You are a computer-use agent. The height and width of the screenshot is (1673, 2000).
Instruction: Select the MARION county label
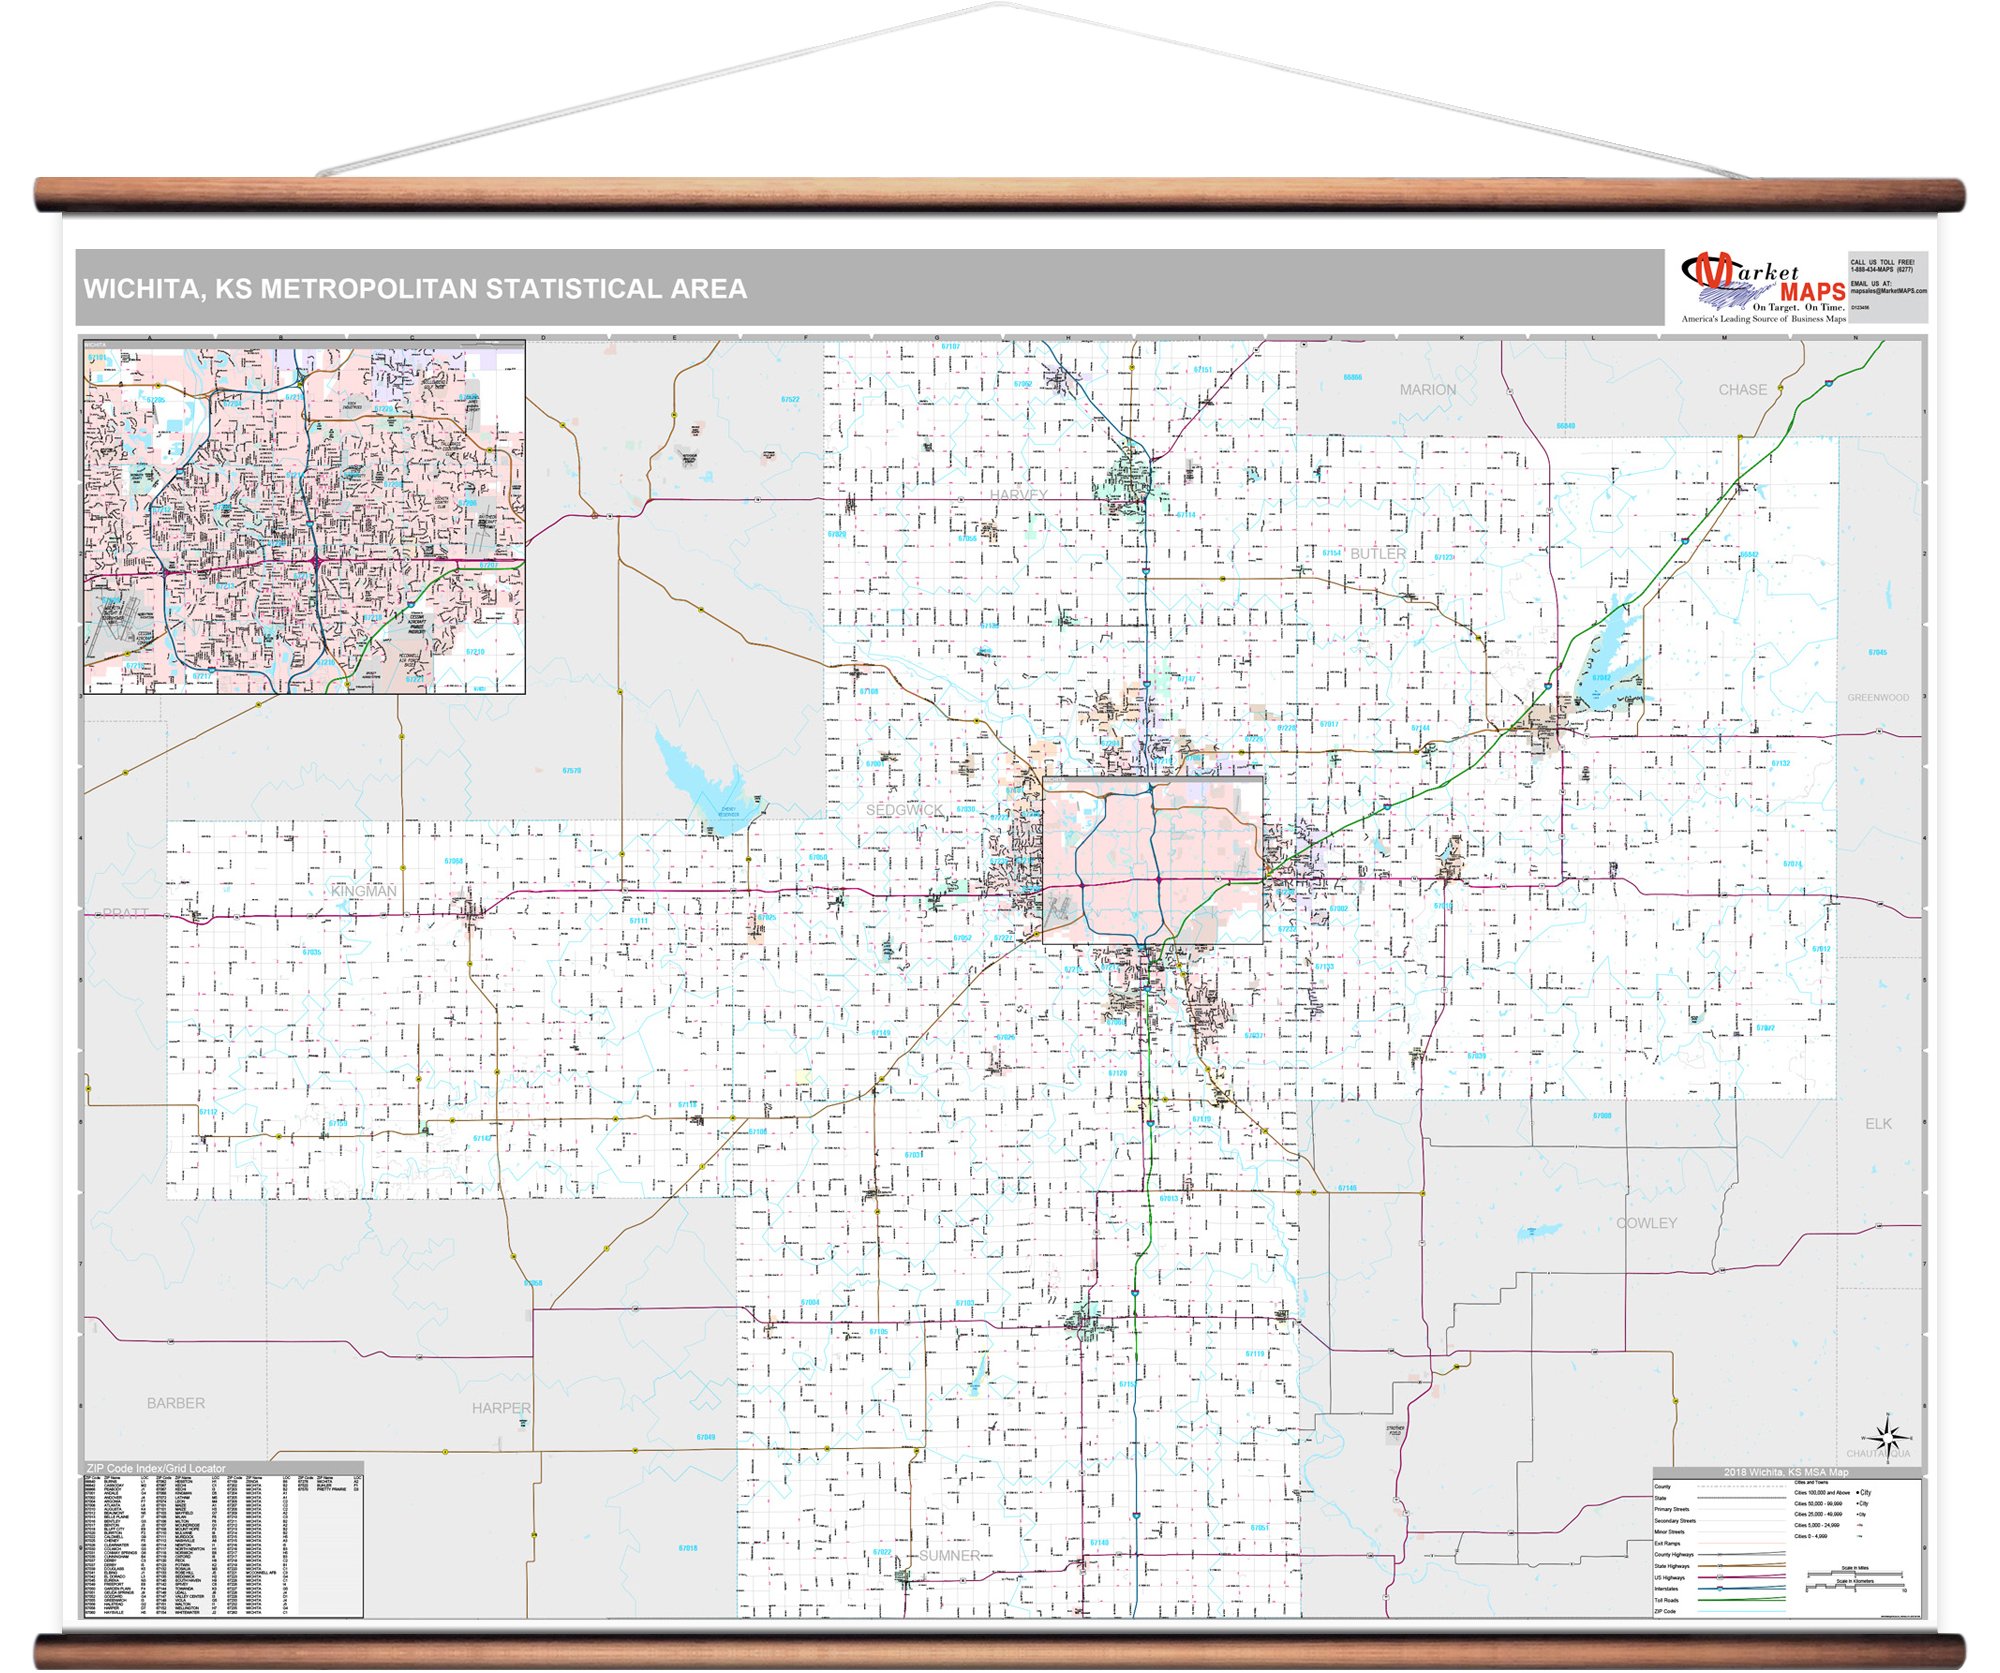(1428, 390)
